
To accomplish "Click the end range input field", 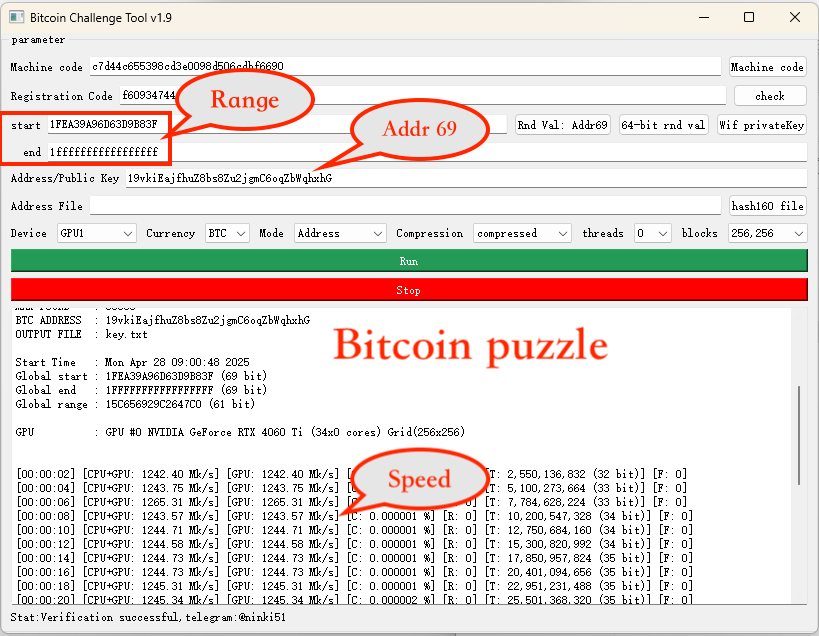I will point(427,152).
